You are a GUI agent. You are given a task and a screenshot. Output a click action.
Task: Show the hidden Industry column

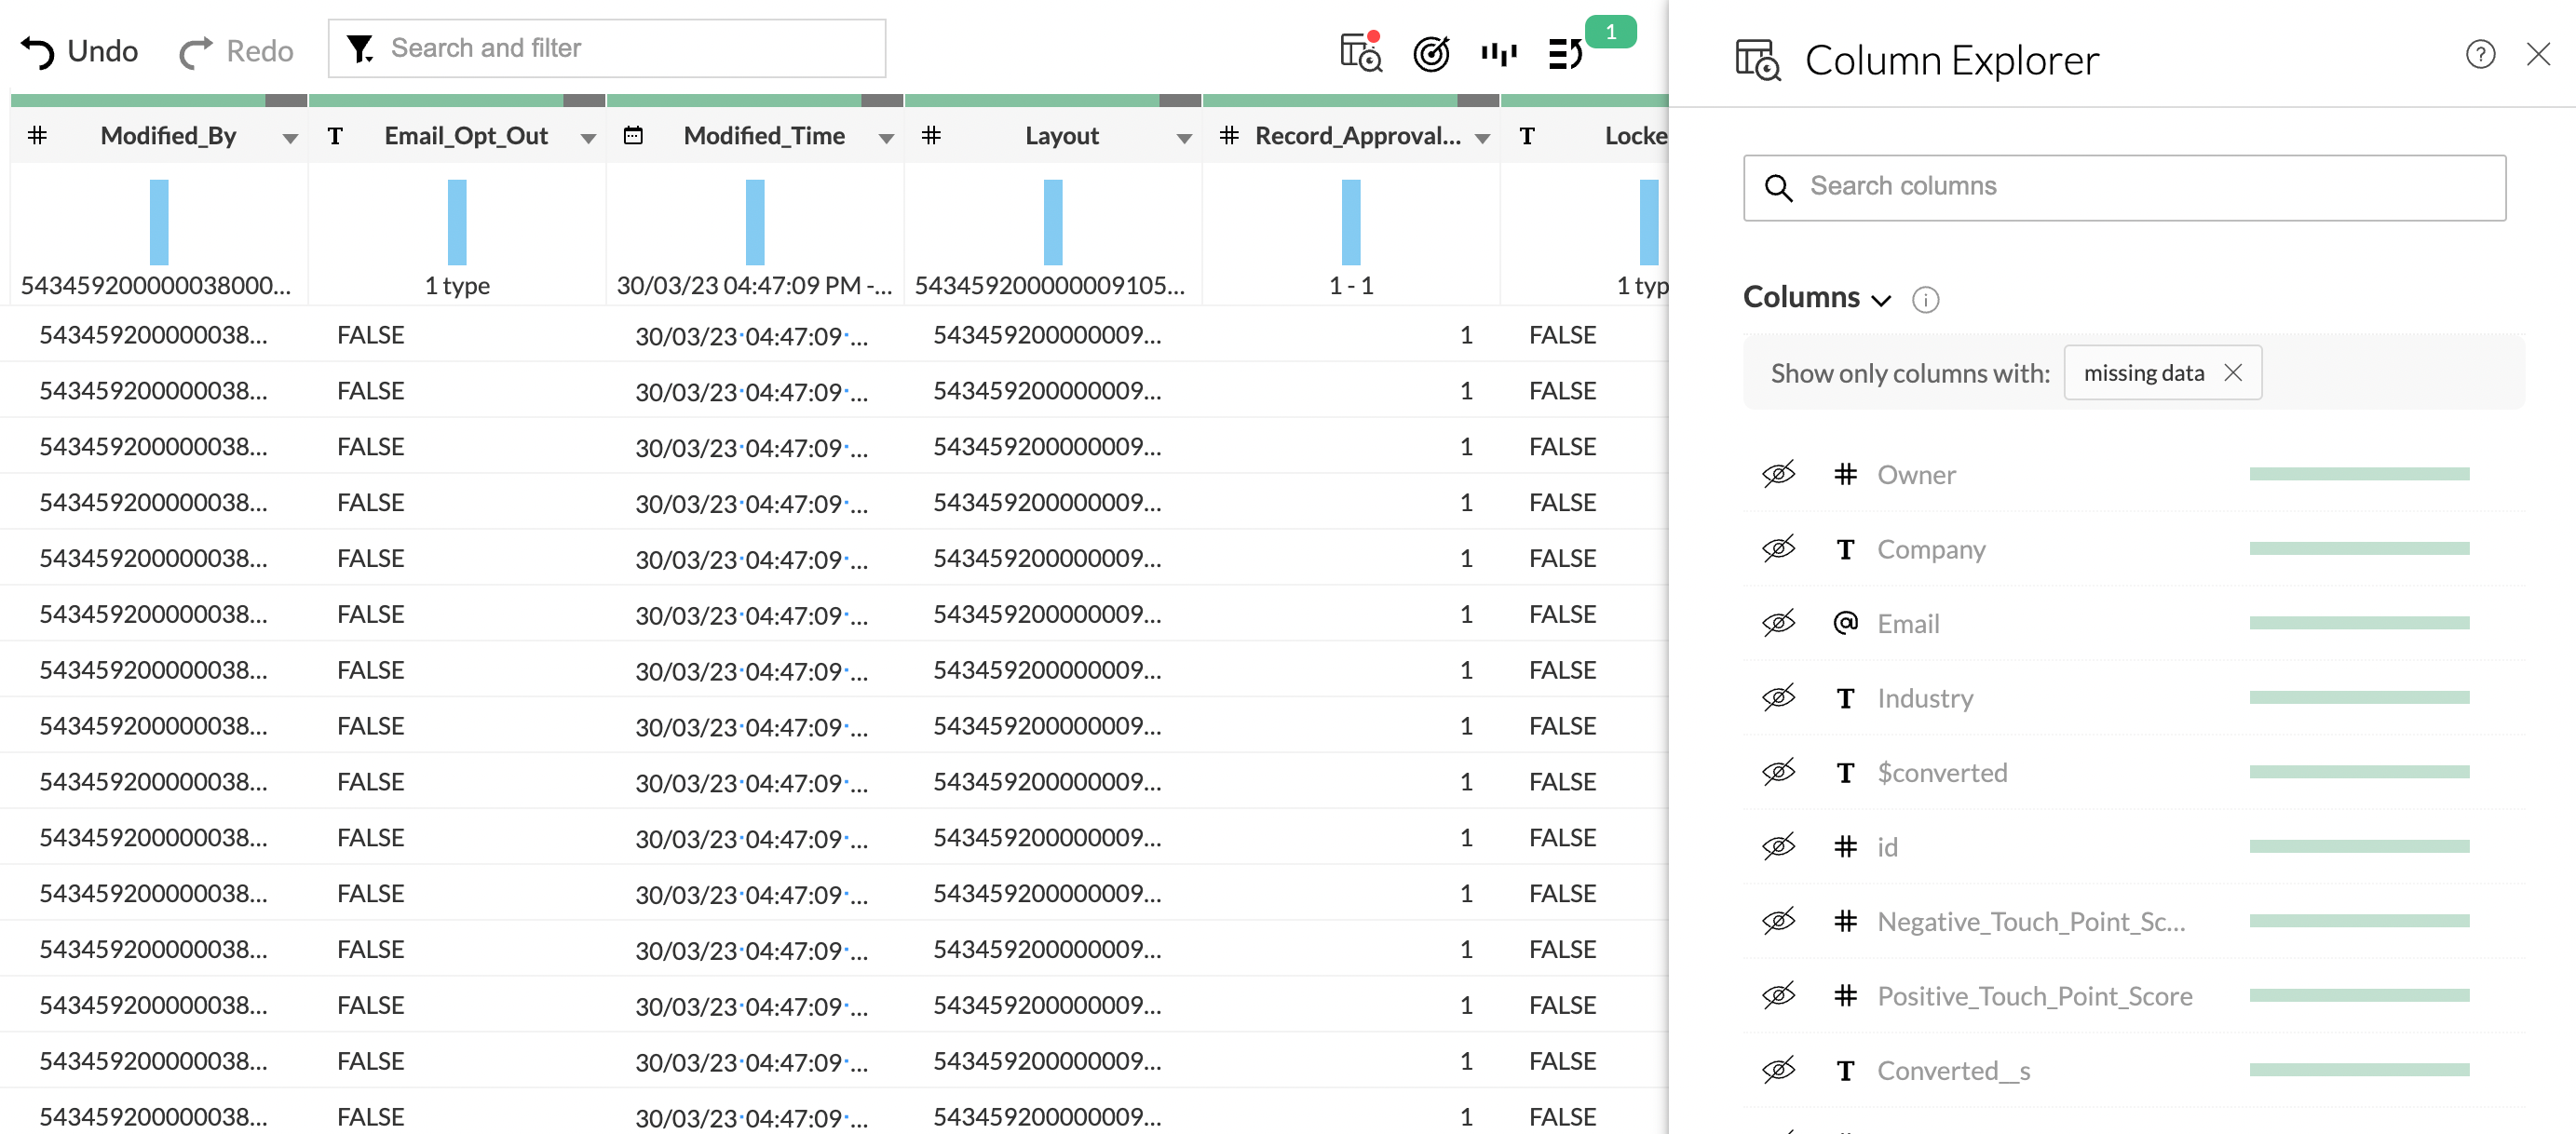tap(1778, 697)
